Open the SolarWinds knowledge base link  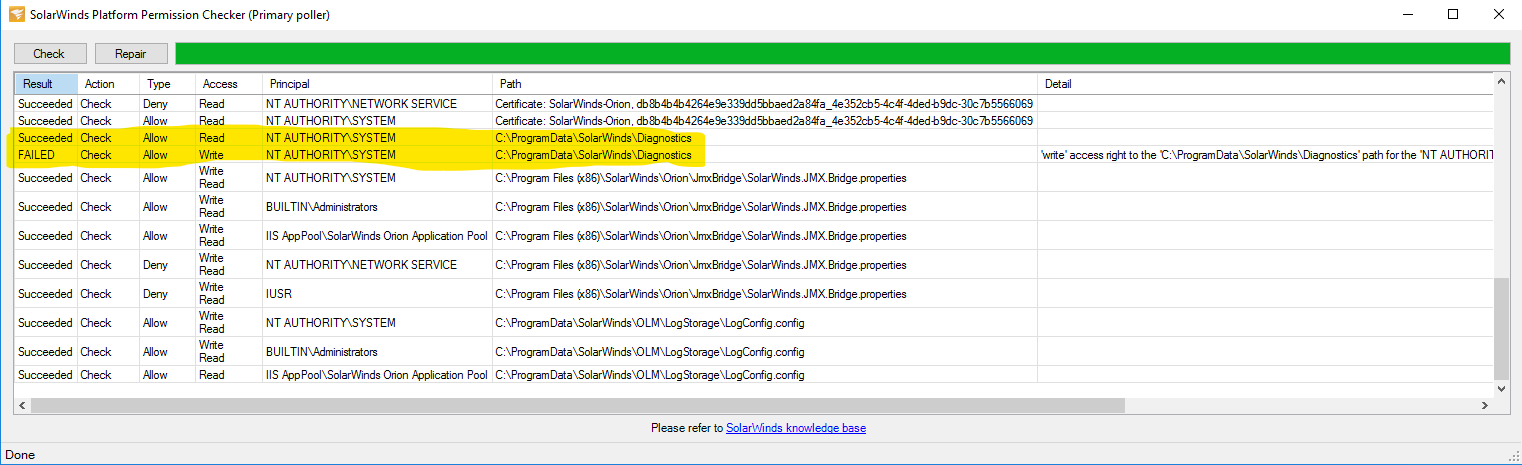click(796, 428)
